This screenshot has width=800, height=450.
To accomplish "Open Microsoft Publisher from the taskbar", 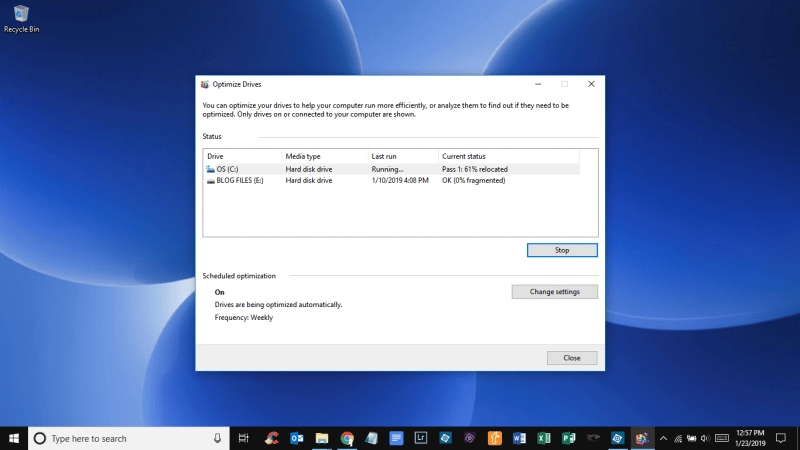I will point(569,438).
